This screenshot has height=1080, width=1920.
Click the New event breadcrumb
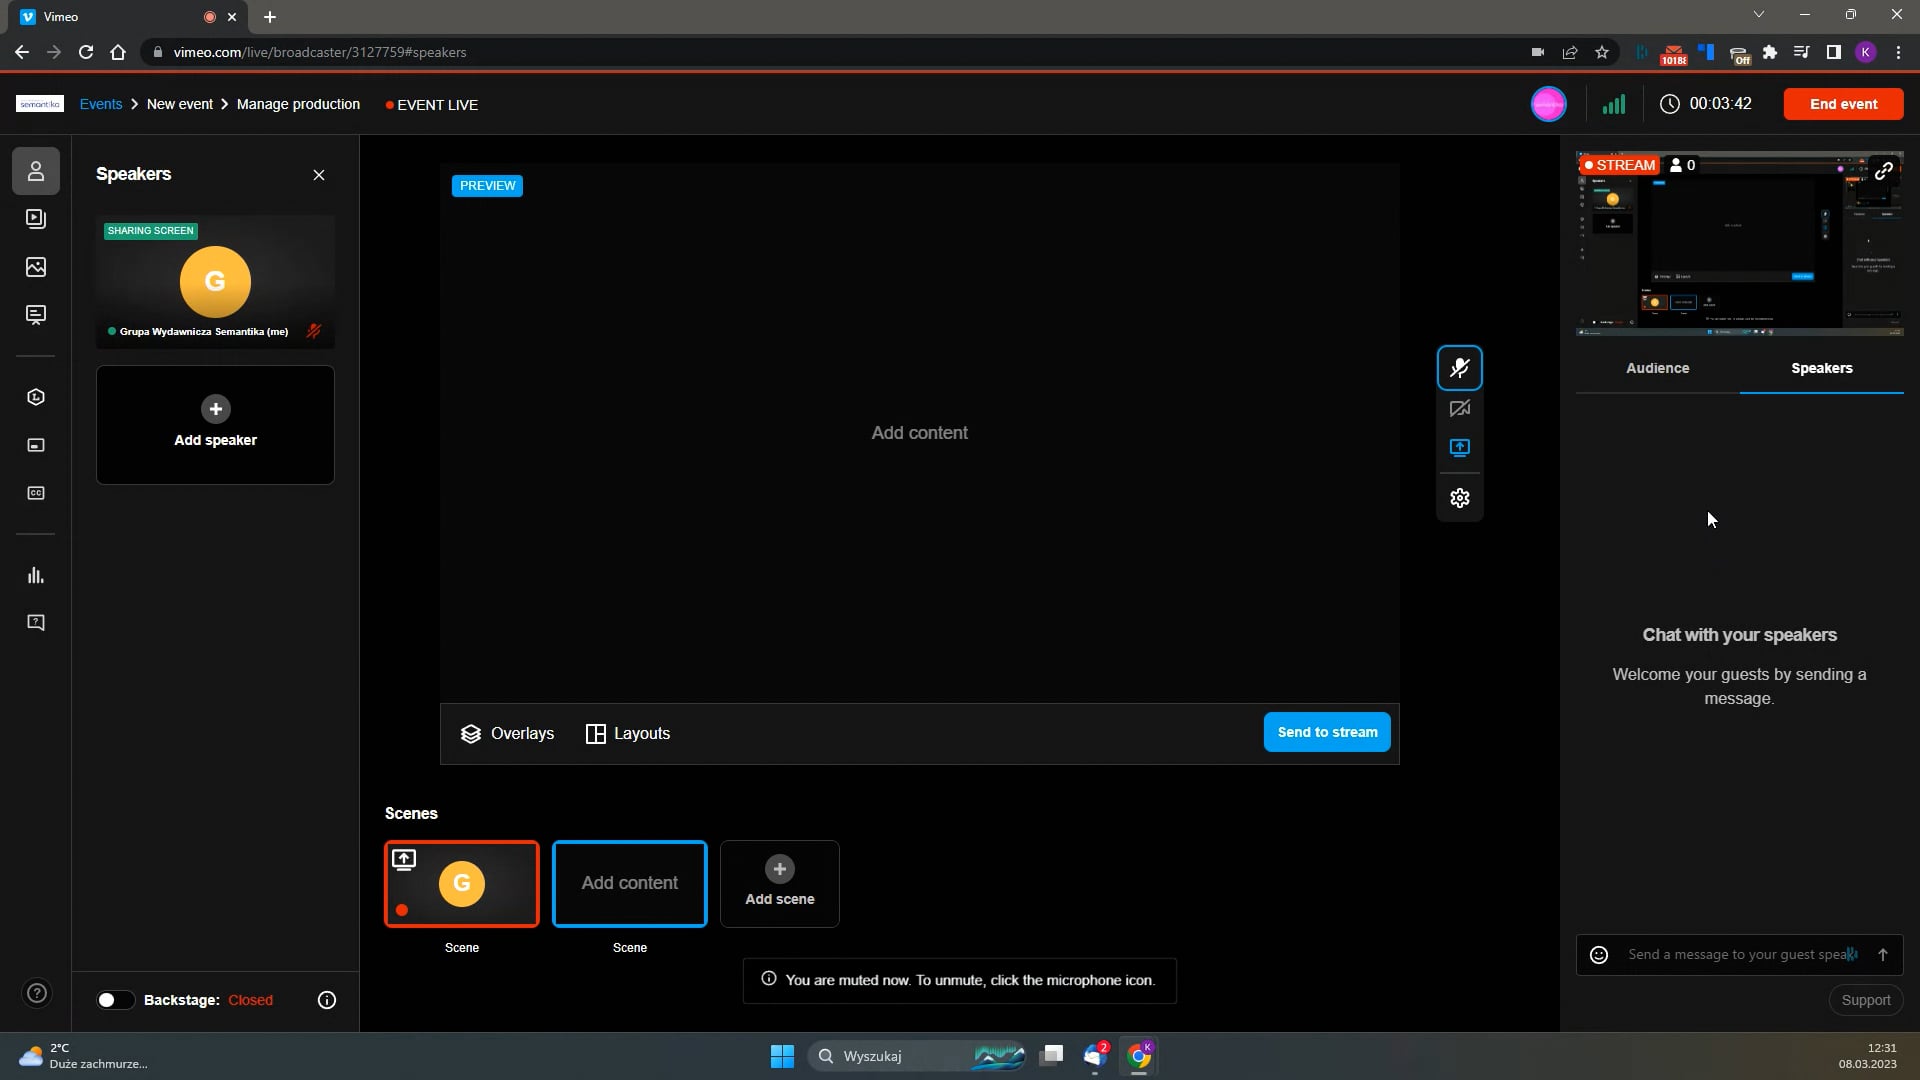pyautogui.click(x=180, y=104)
